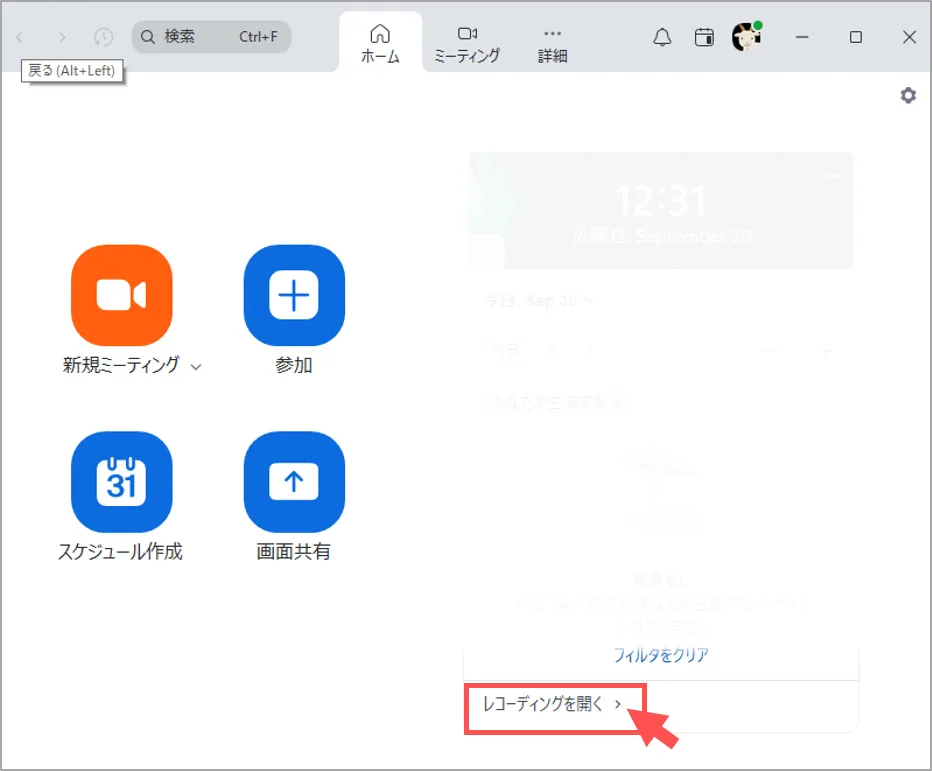
Task: Expand the 新規ミーティング dropdown arrow
Action: click(196, 367)
